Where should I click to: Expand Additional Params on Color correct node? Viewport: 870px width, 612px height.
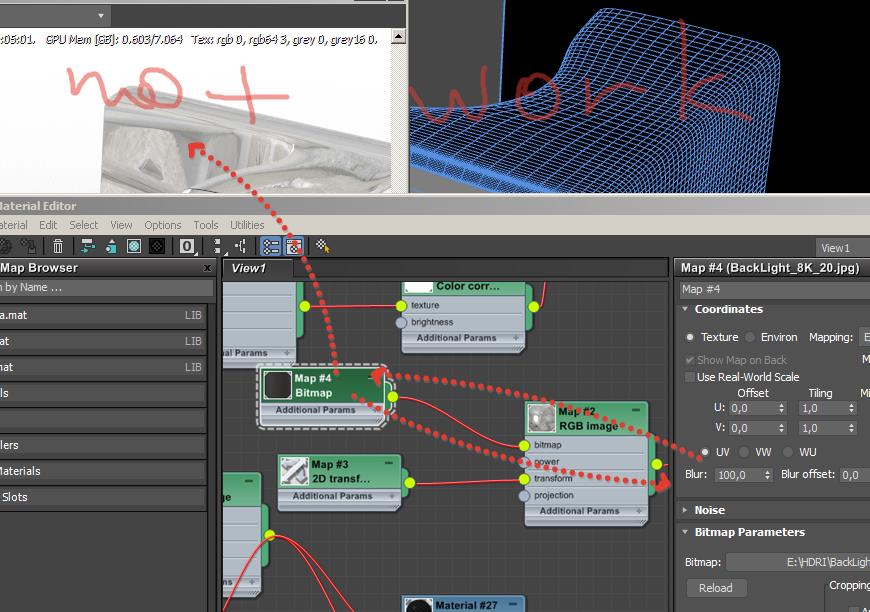pos(516,338)
